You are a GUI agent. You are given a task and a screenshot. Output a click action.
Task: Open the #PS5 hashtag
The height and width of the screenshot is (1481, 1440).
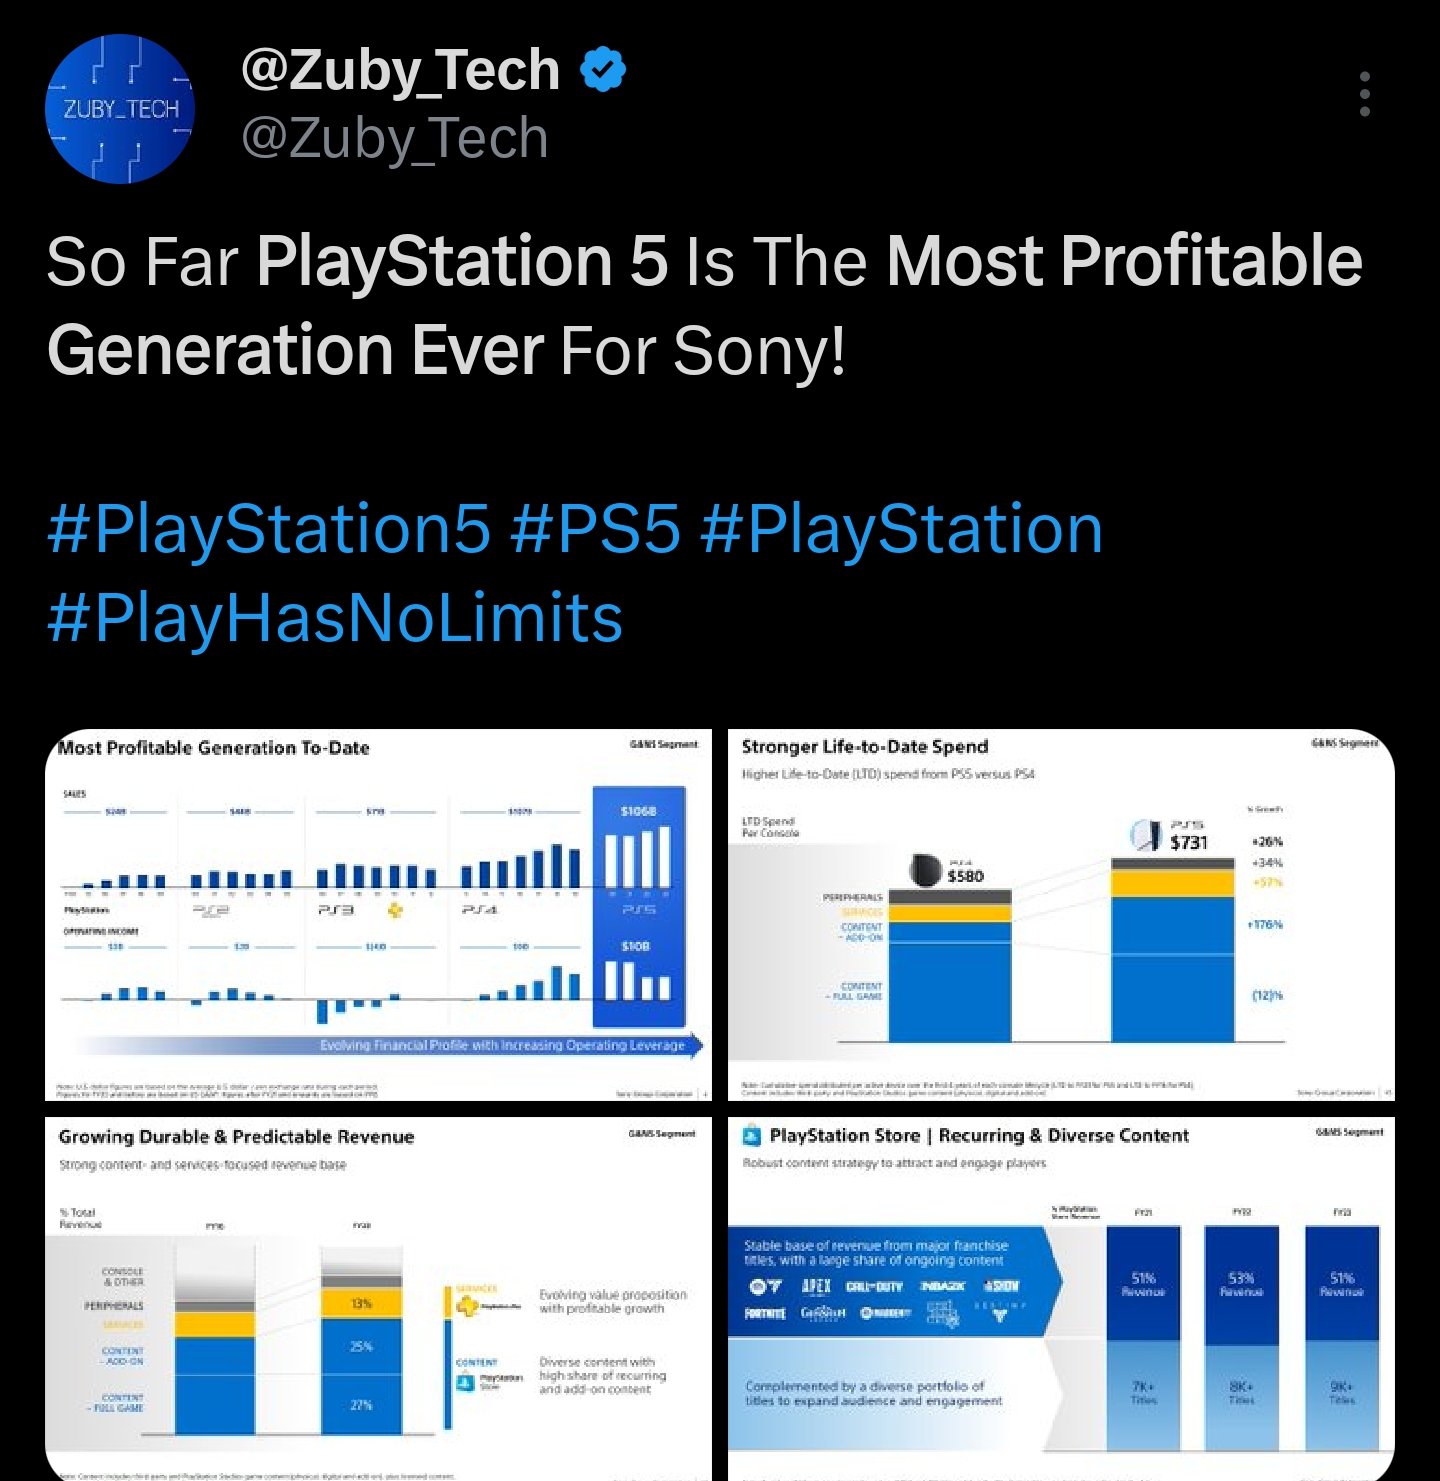(x=595, y=528)
